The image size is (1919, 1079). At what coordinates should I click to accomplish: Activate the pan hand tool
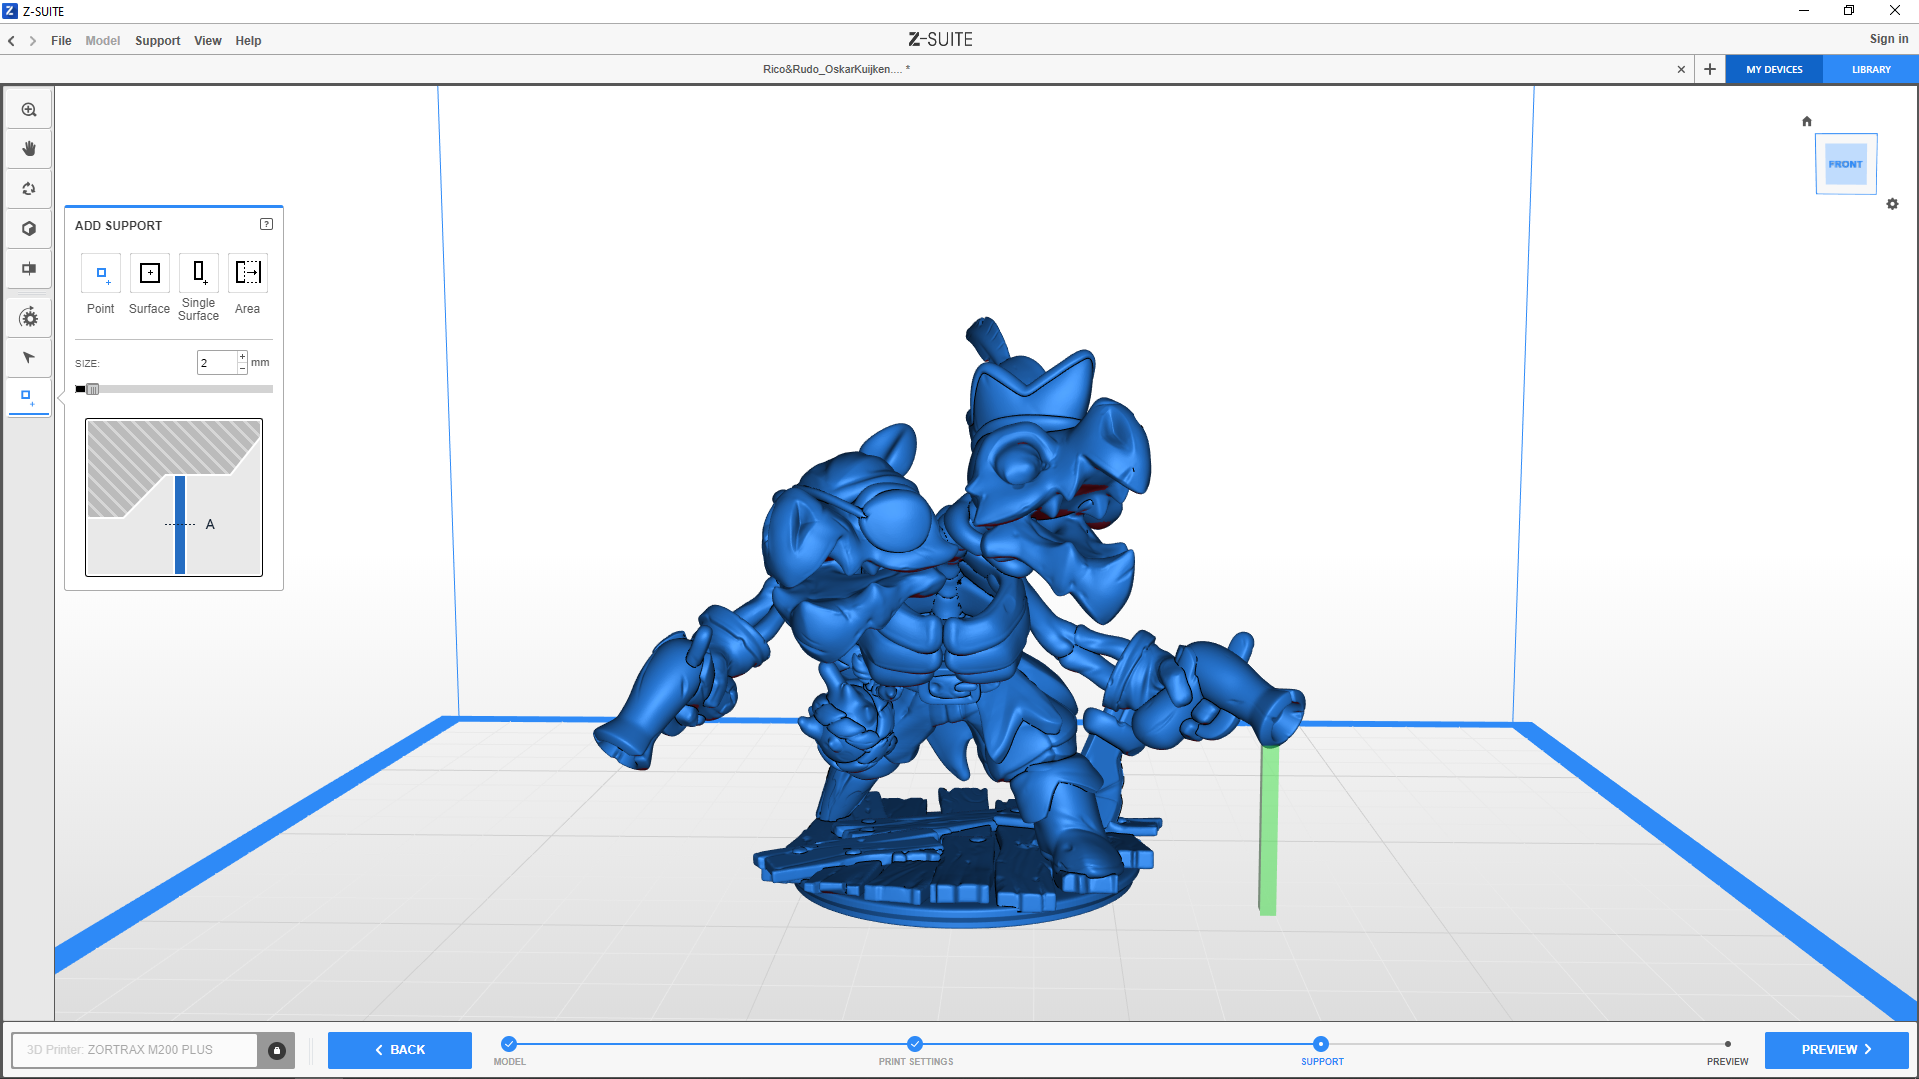click(29, 149)
